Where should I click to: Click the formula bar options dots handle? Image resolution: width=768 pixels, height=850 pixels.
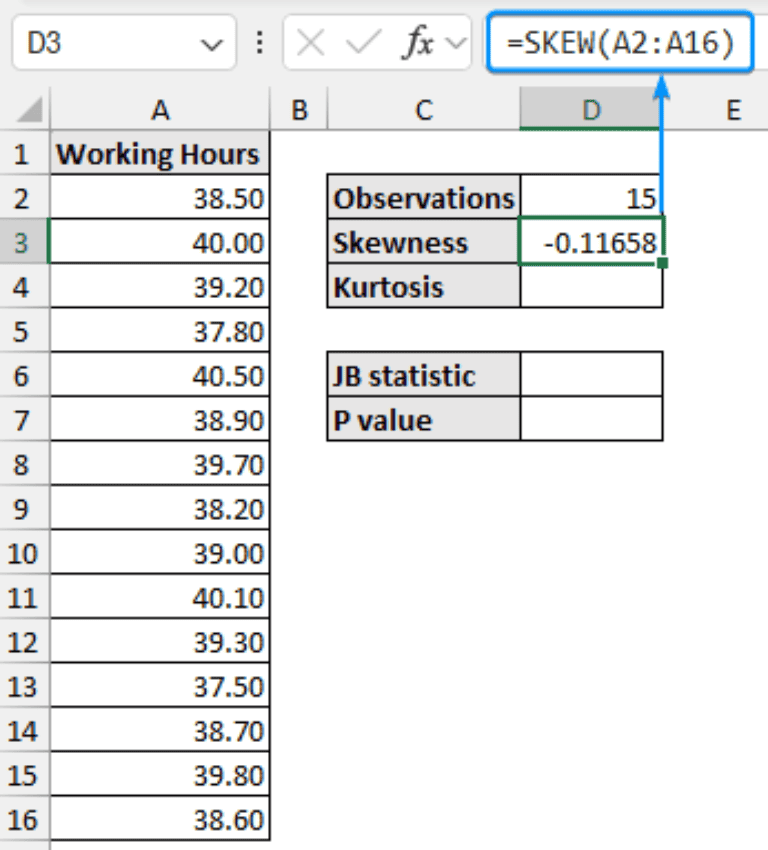click(260, 44)
